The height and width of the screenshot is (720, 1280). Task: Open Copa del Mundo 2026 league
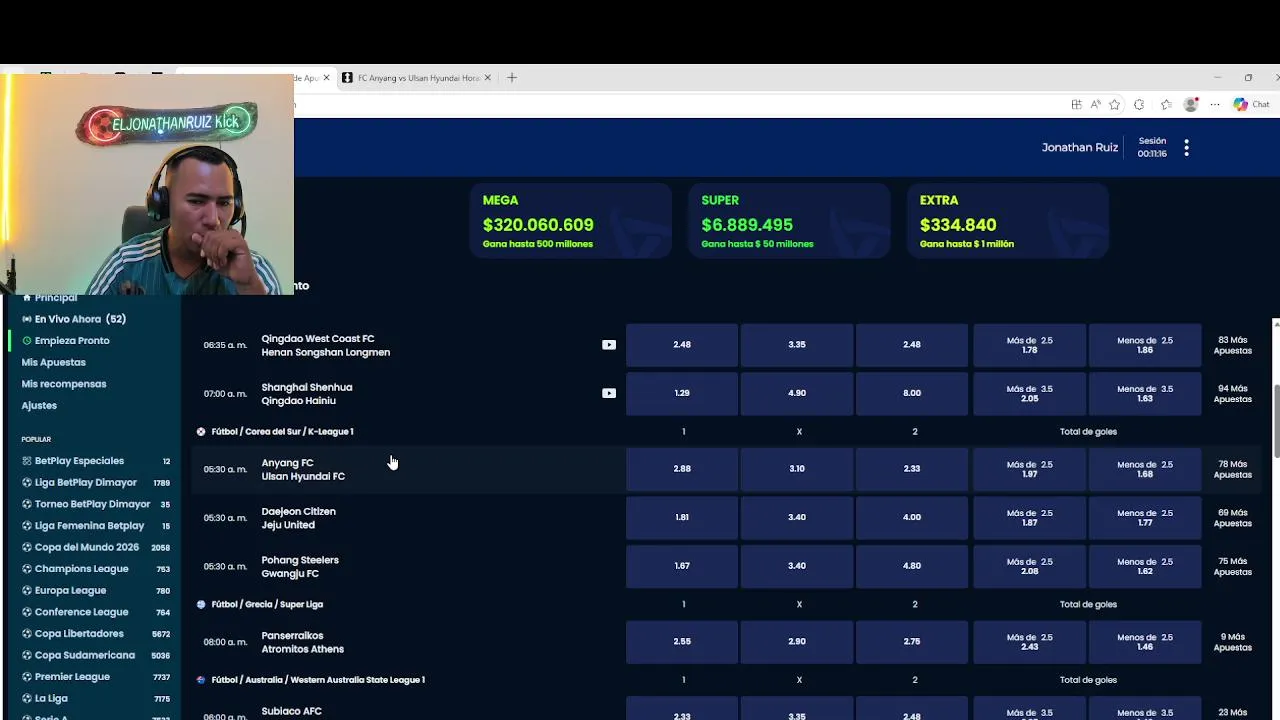(96, 548)
